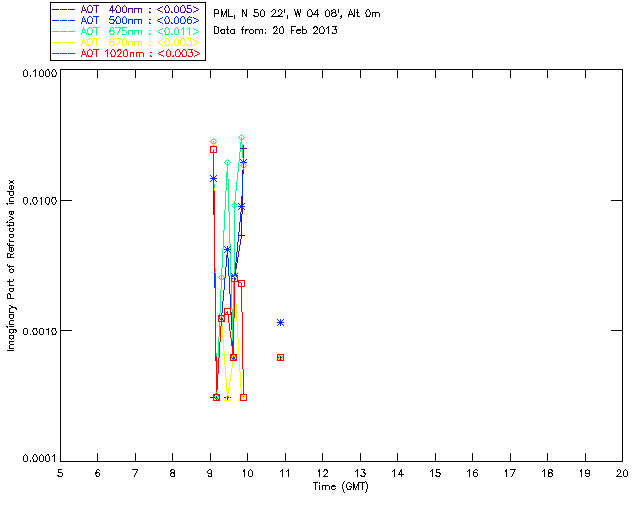Viewport: 640px width, 512px height.
Task: Click the isolated blue asterisk data point
Action: pyautogui.click(x=281, y=322)
